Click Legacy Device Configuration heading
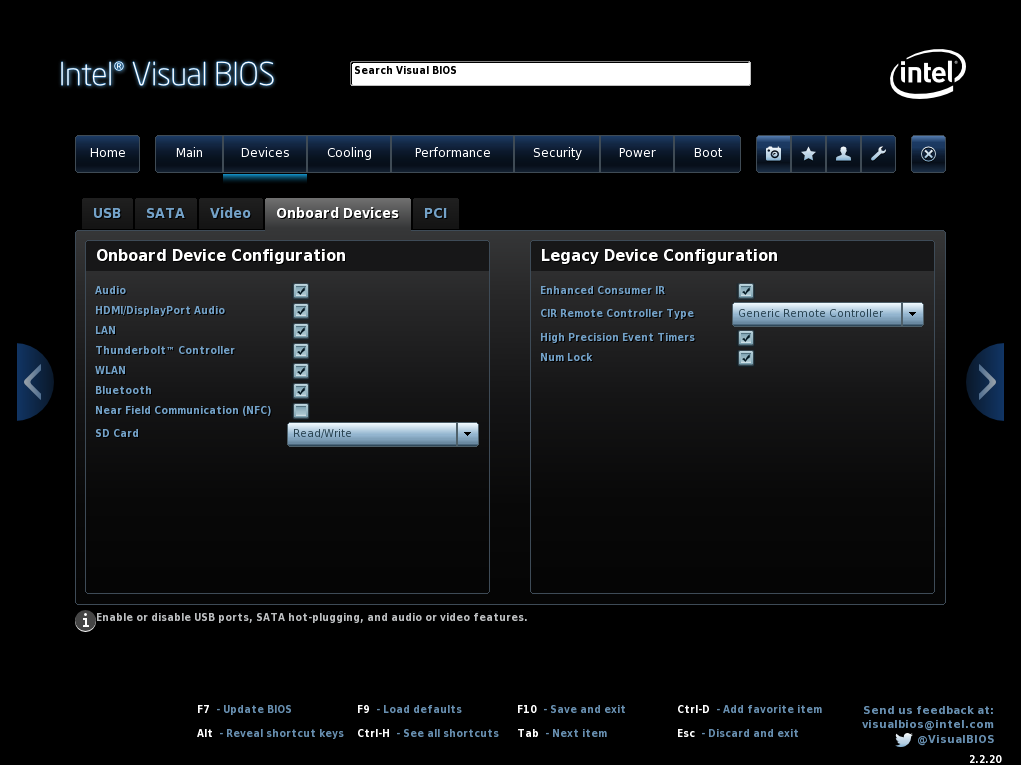This screenshot has height=765, width=1021. pos(659,256)
